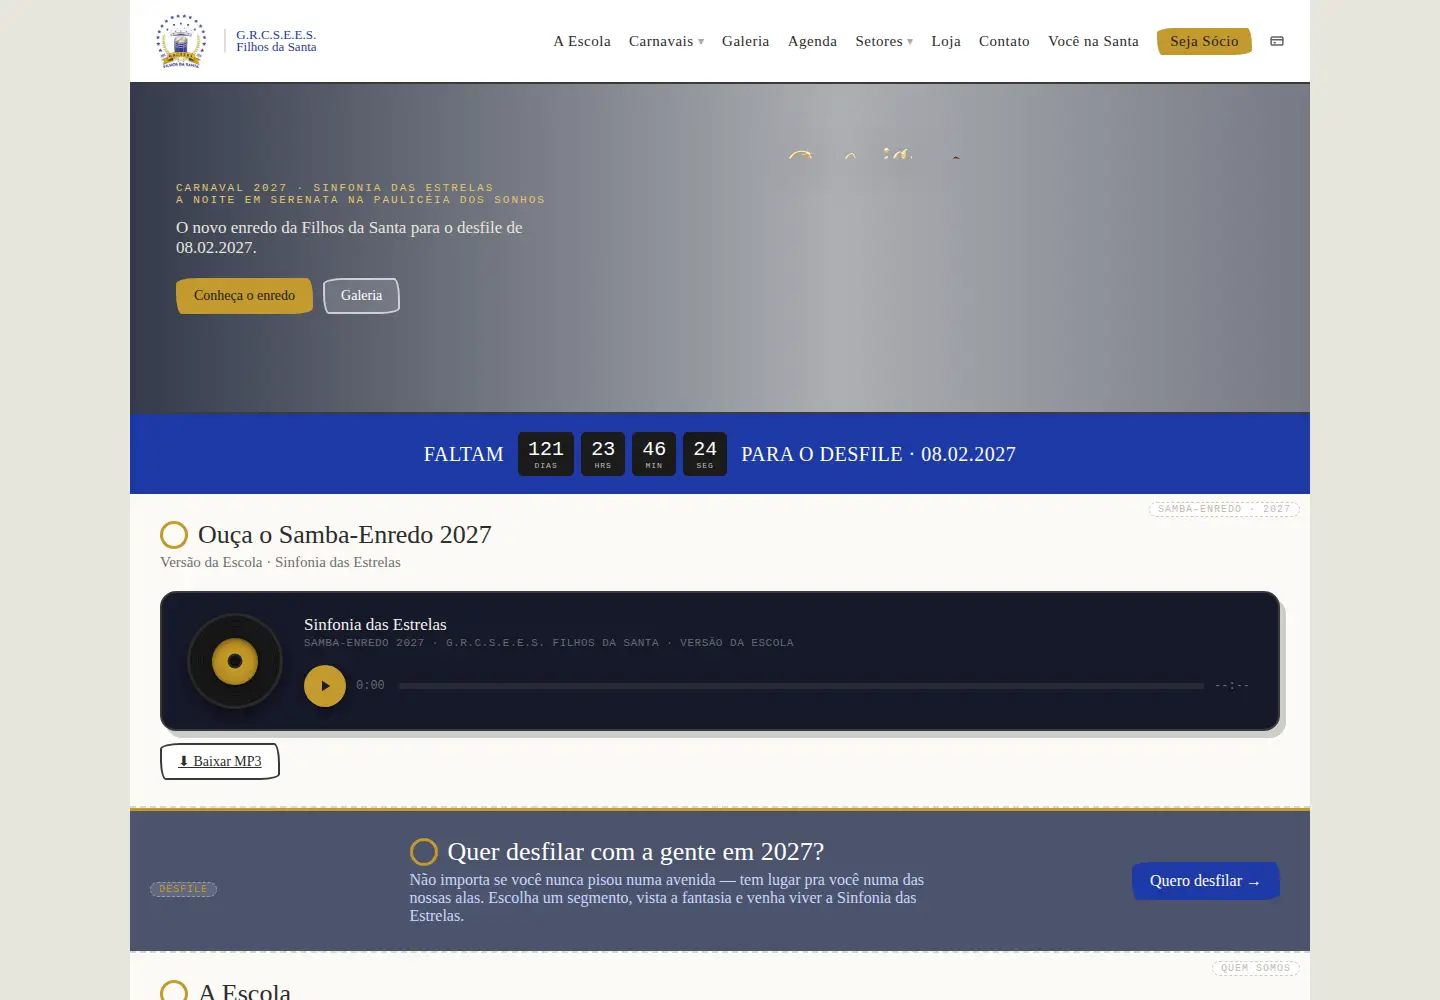Click 'Sinfonia das Estrelas' track title
Viewport: 1440px width, 1000px height.
375,625
